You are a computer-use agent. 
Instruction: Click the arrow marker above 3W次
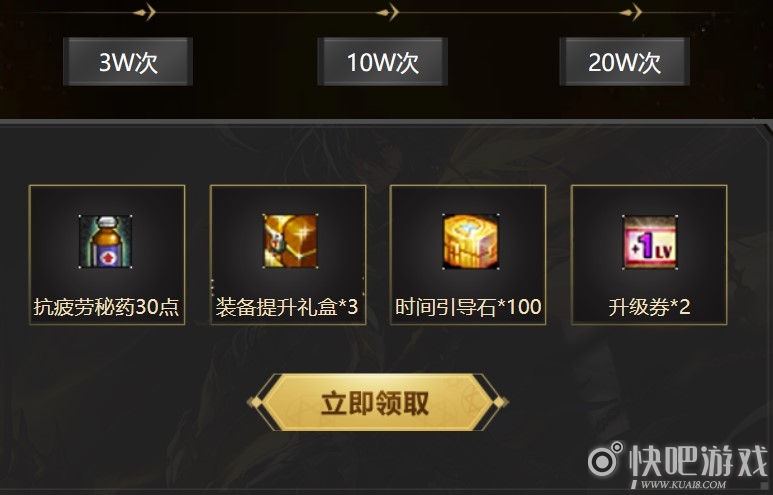tap(145, 12)
